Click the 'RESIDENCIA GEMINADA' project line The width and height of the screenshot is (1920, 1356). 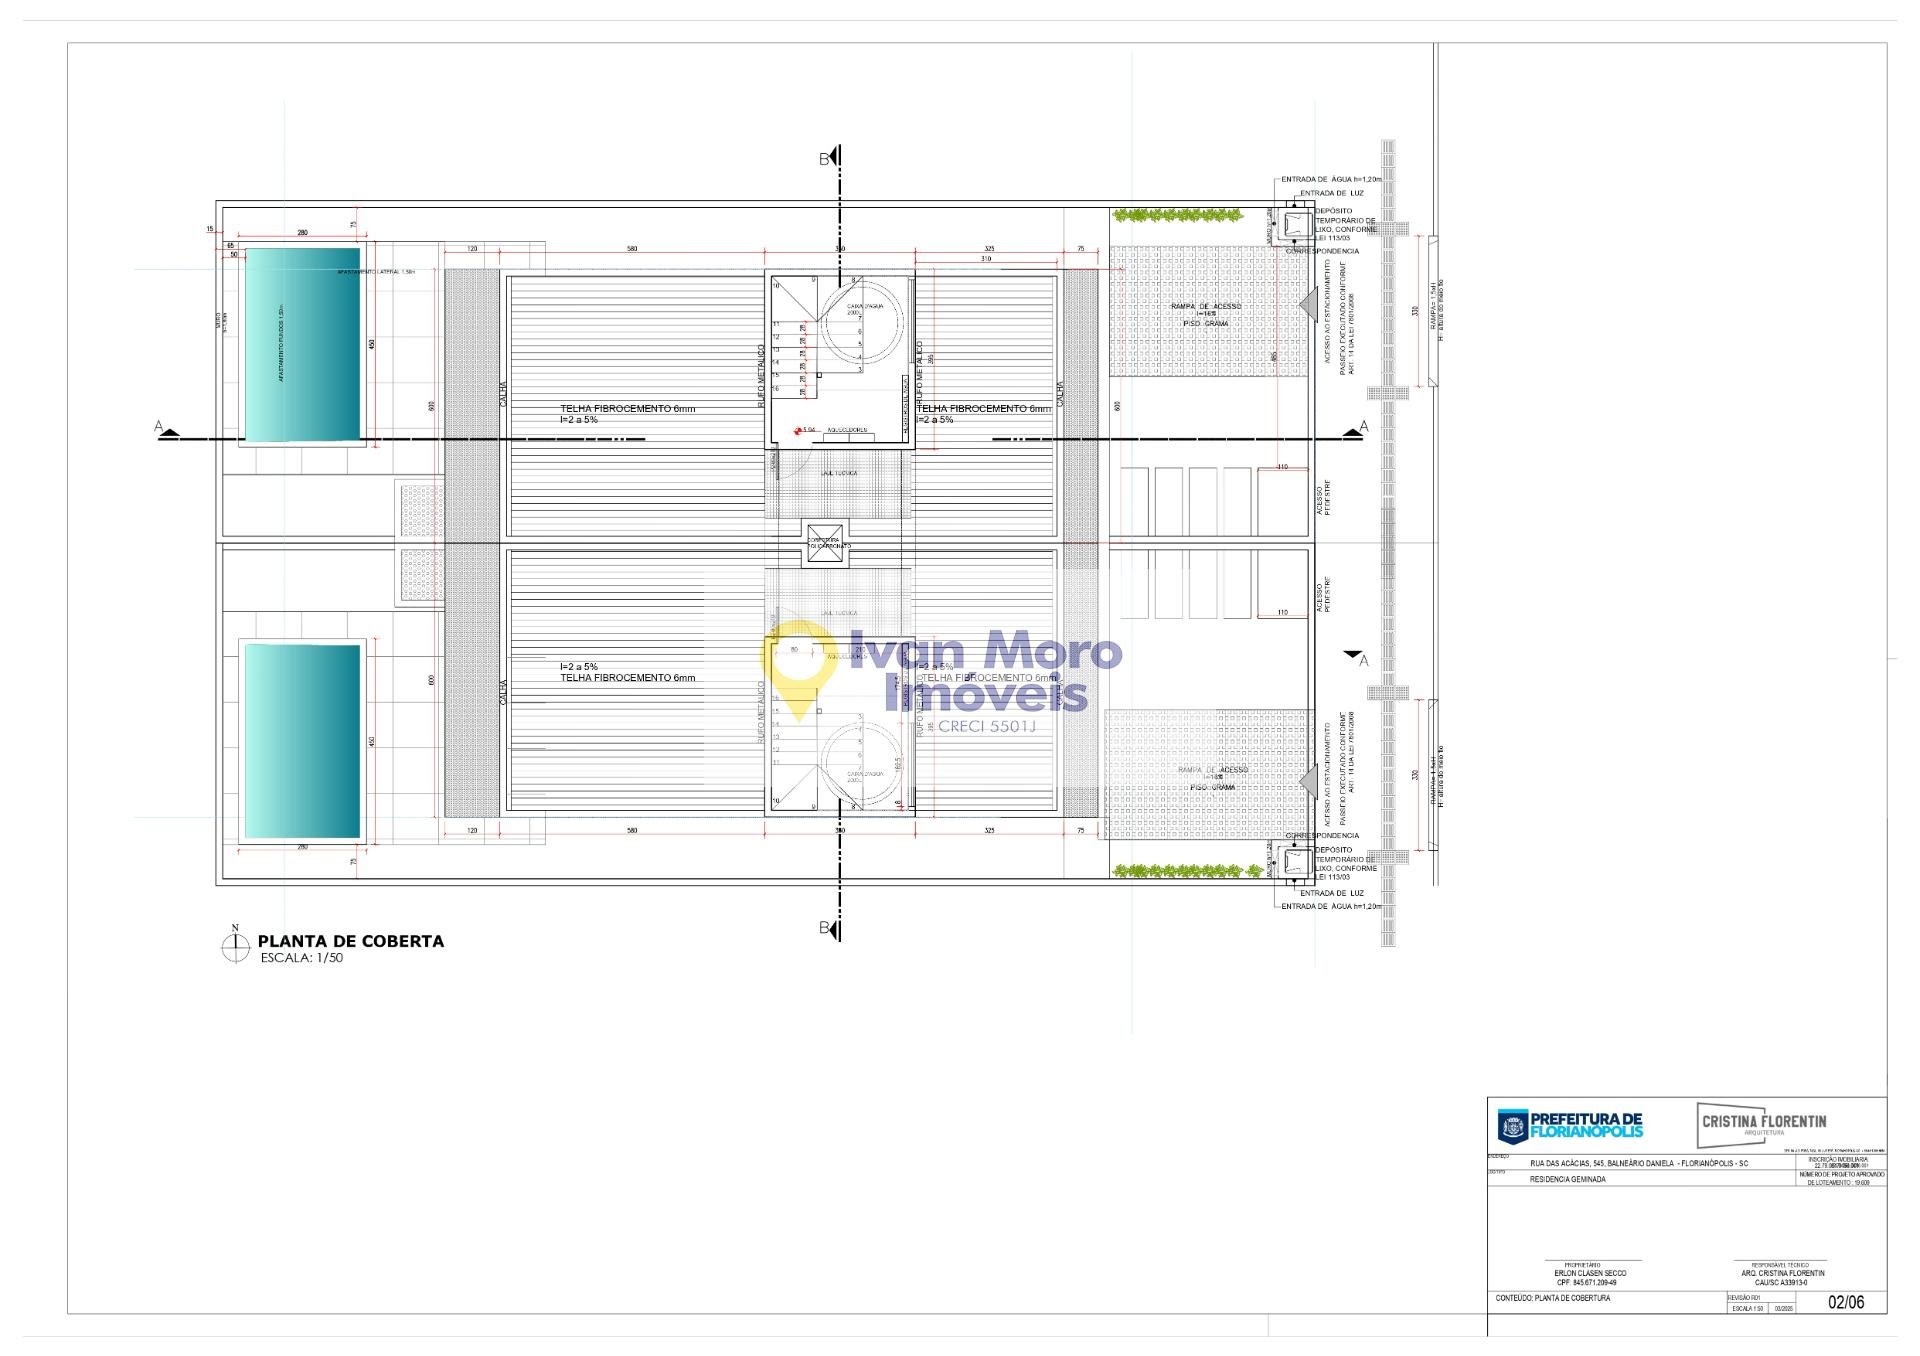point(1567,1179)
